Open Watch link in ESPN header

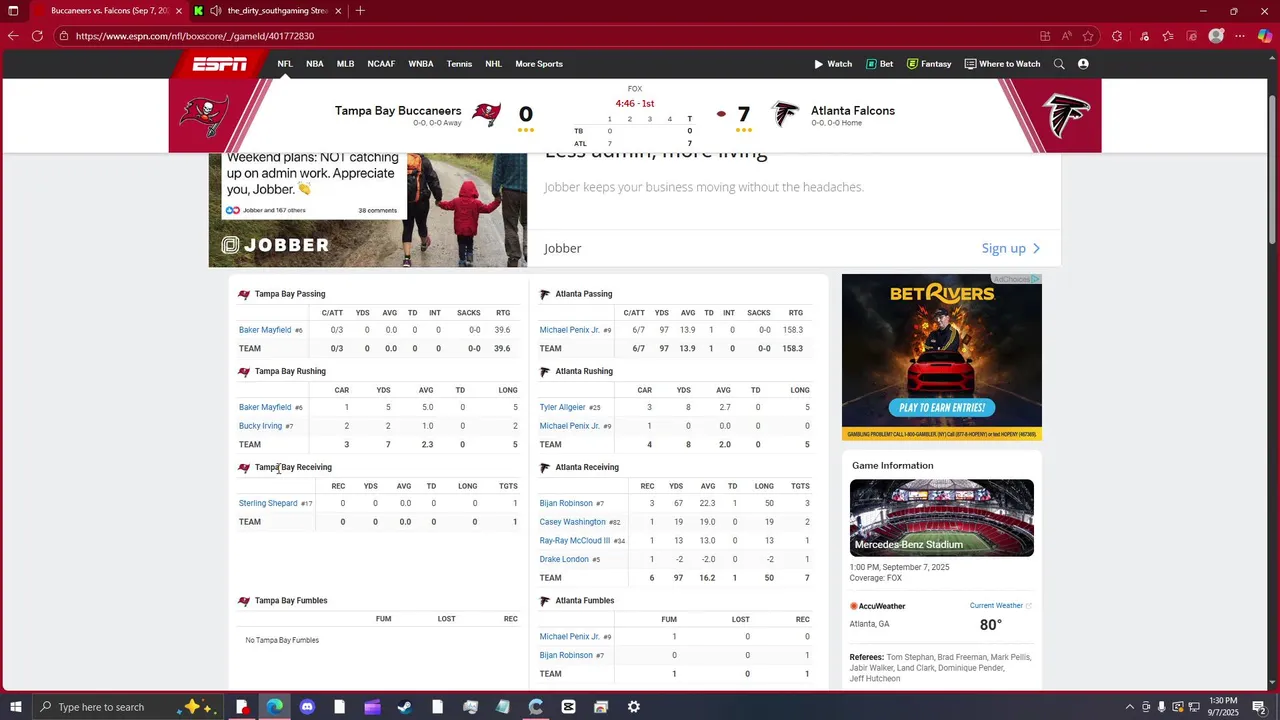coord(833,64)
